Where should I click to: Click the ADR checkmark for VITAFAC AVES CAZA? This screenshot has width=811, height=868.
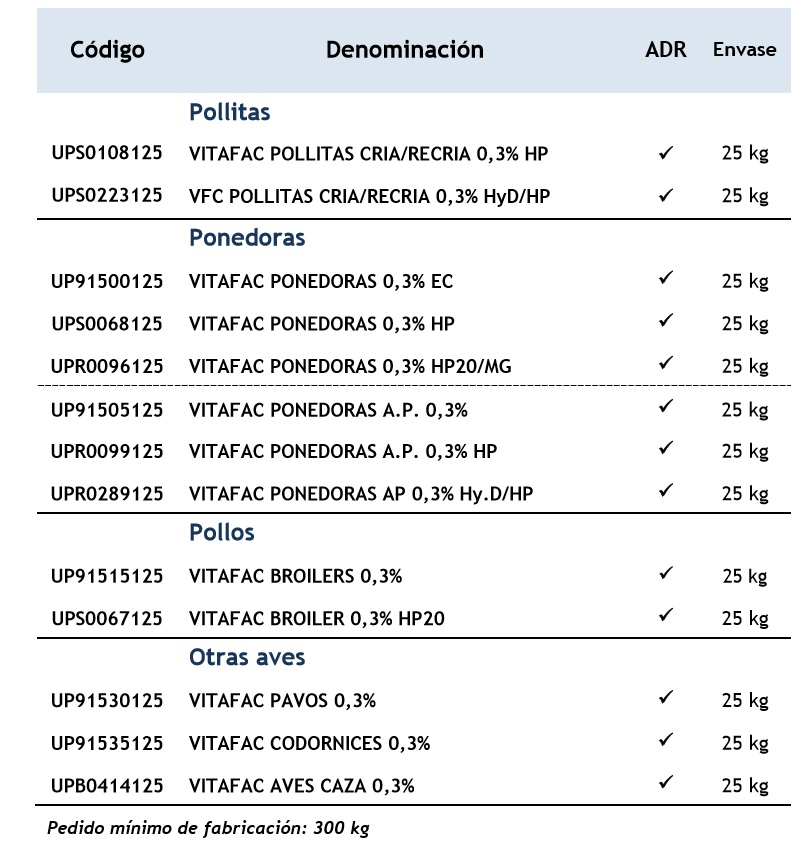click(665, 781)
